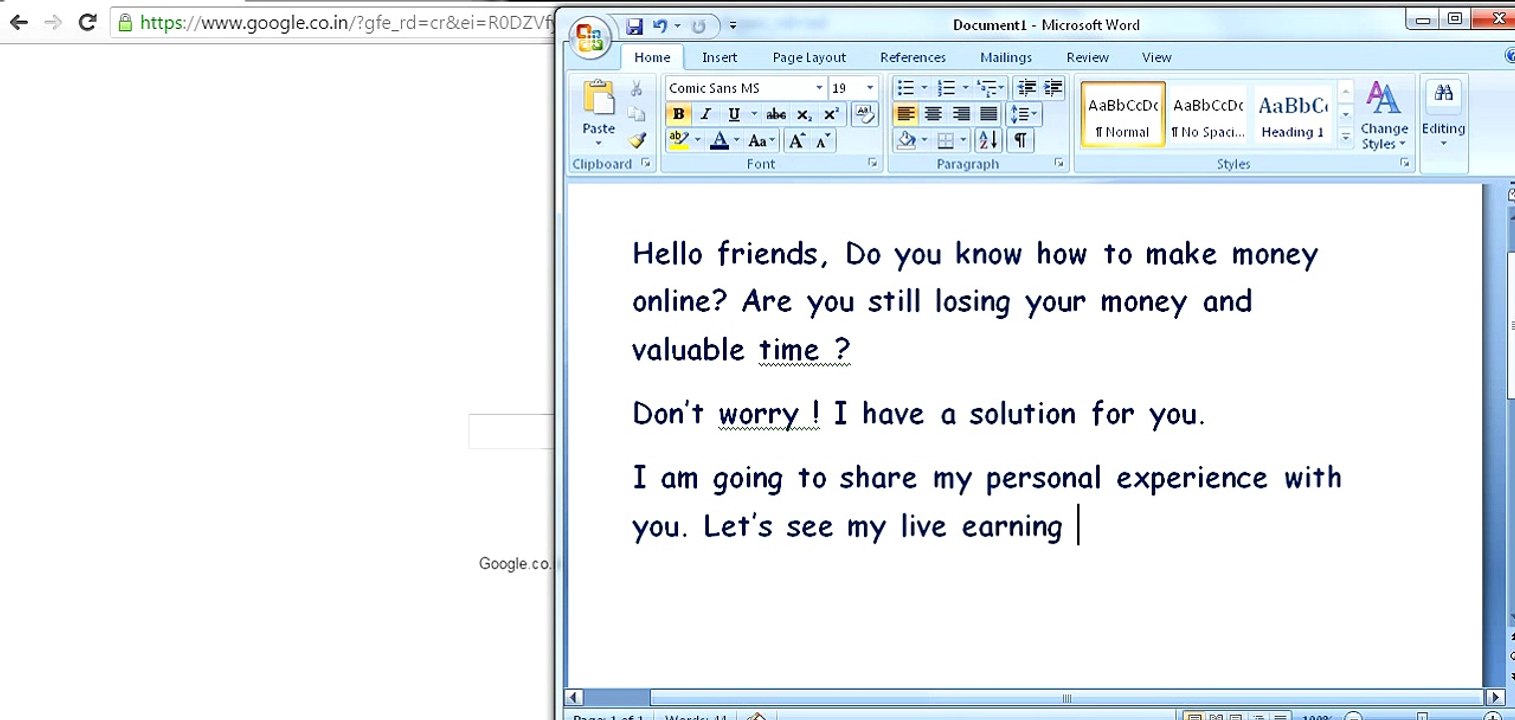
Task: Go to the View tab
Action: tap(1156, 57)
